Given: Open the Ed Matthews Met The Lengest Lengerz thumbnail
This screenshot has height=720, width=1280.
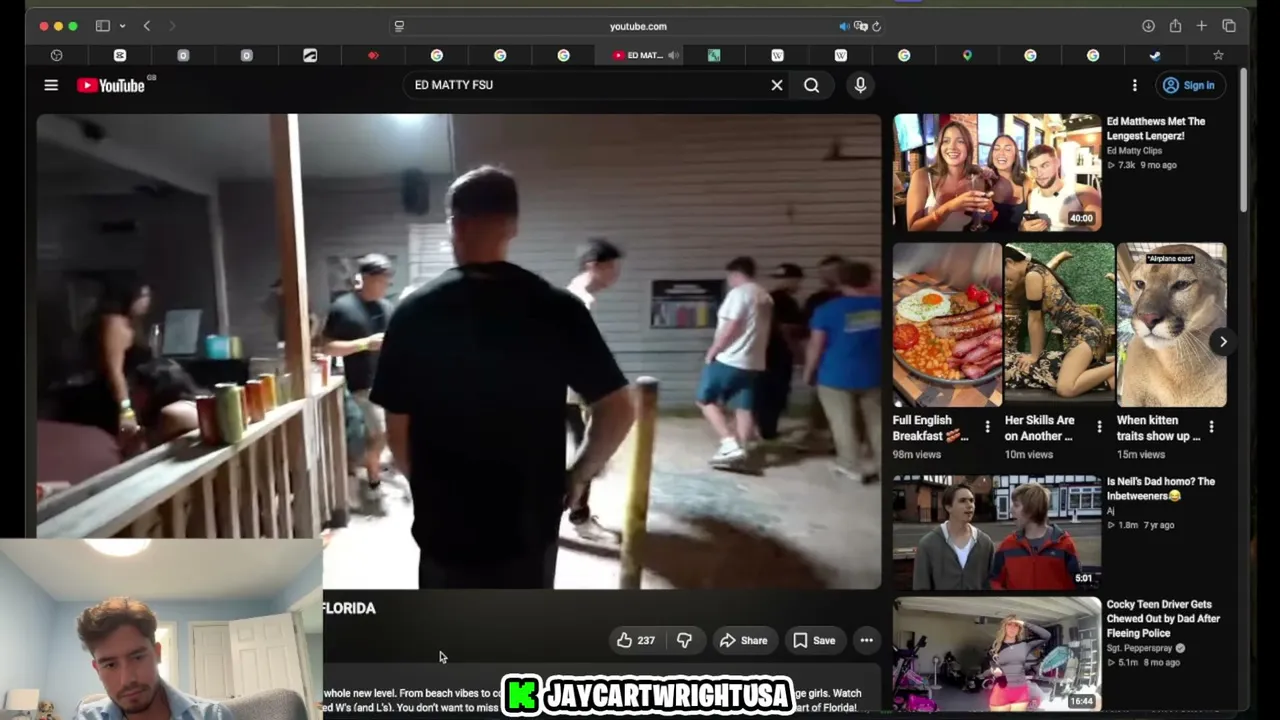Looking at the screenshot, I should click(997, 172).
